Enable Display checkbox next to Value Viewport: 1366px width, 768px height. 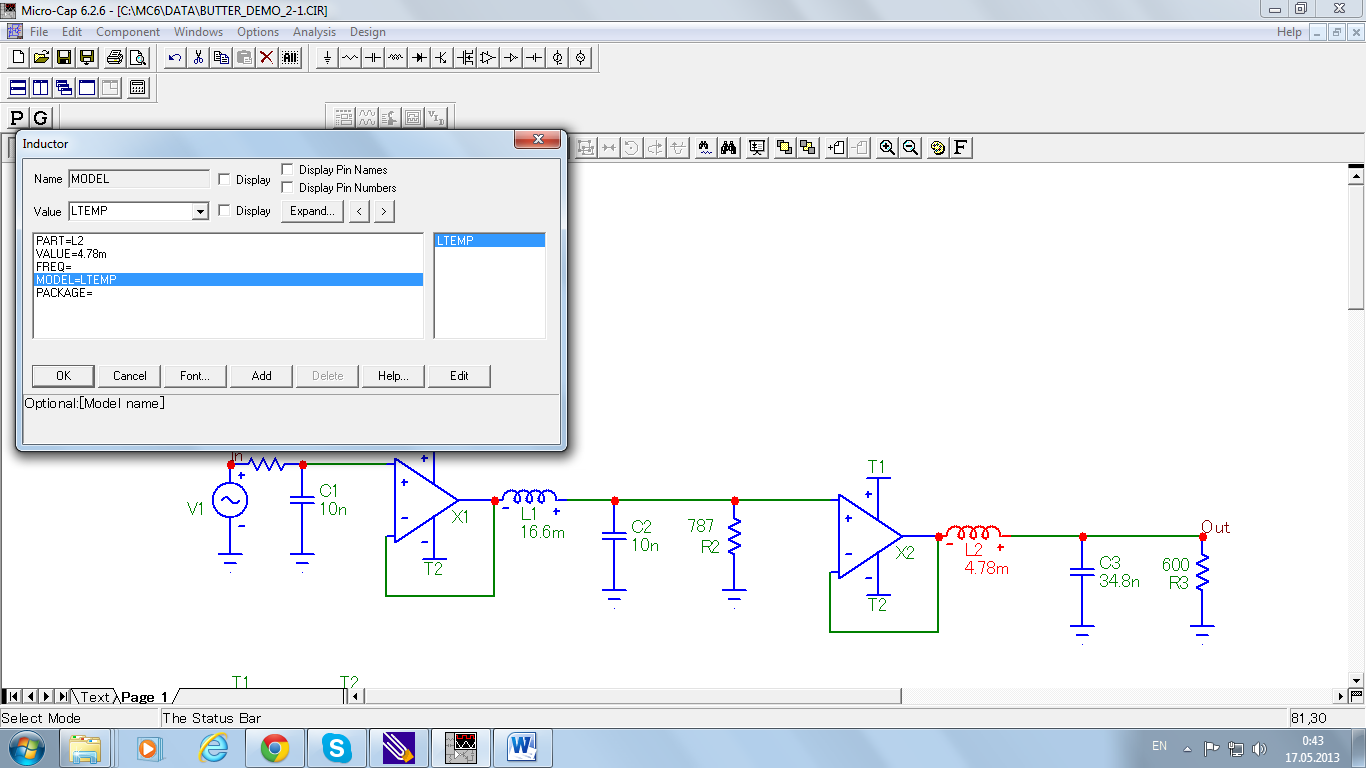224,211
